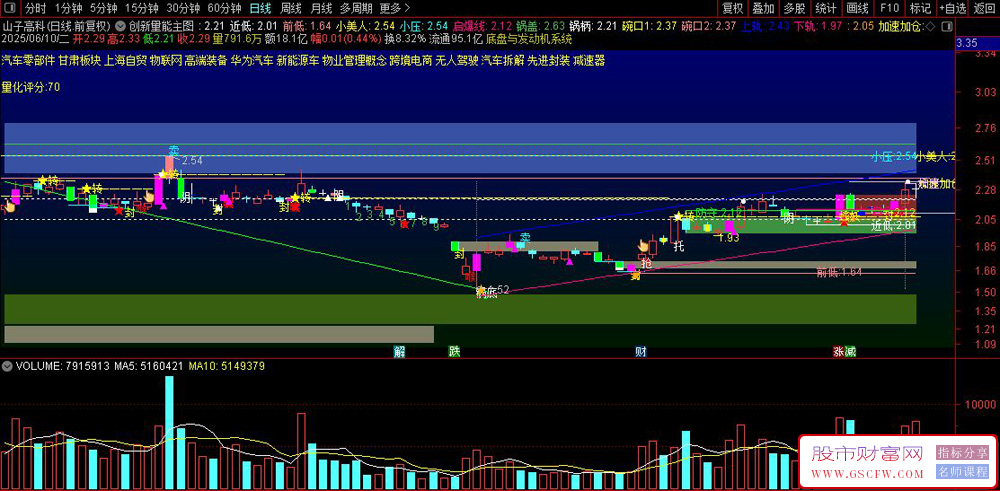Click the 上海自贸 concept tag
Image resolution: width=1000 pixels, height=491 pixels.
(x=125, y=61)
